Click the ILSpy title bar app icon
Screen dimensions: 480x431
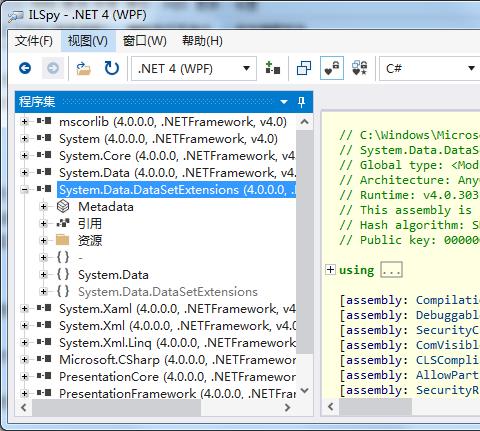[16, 16]
